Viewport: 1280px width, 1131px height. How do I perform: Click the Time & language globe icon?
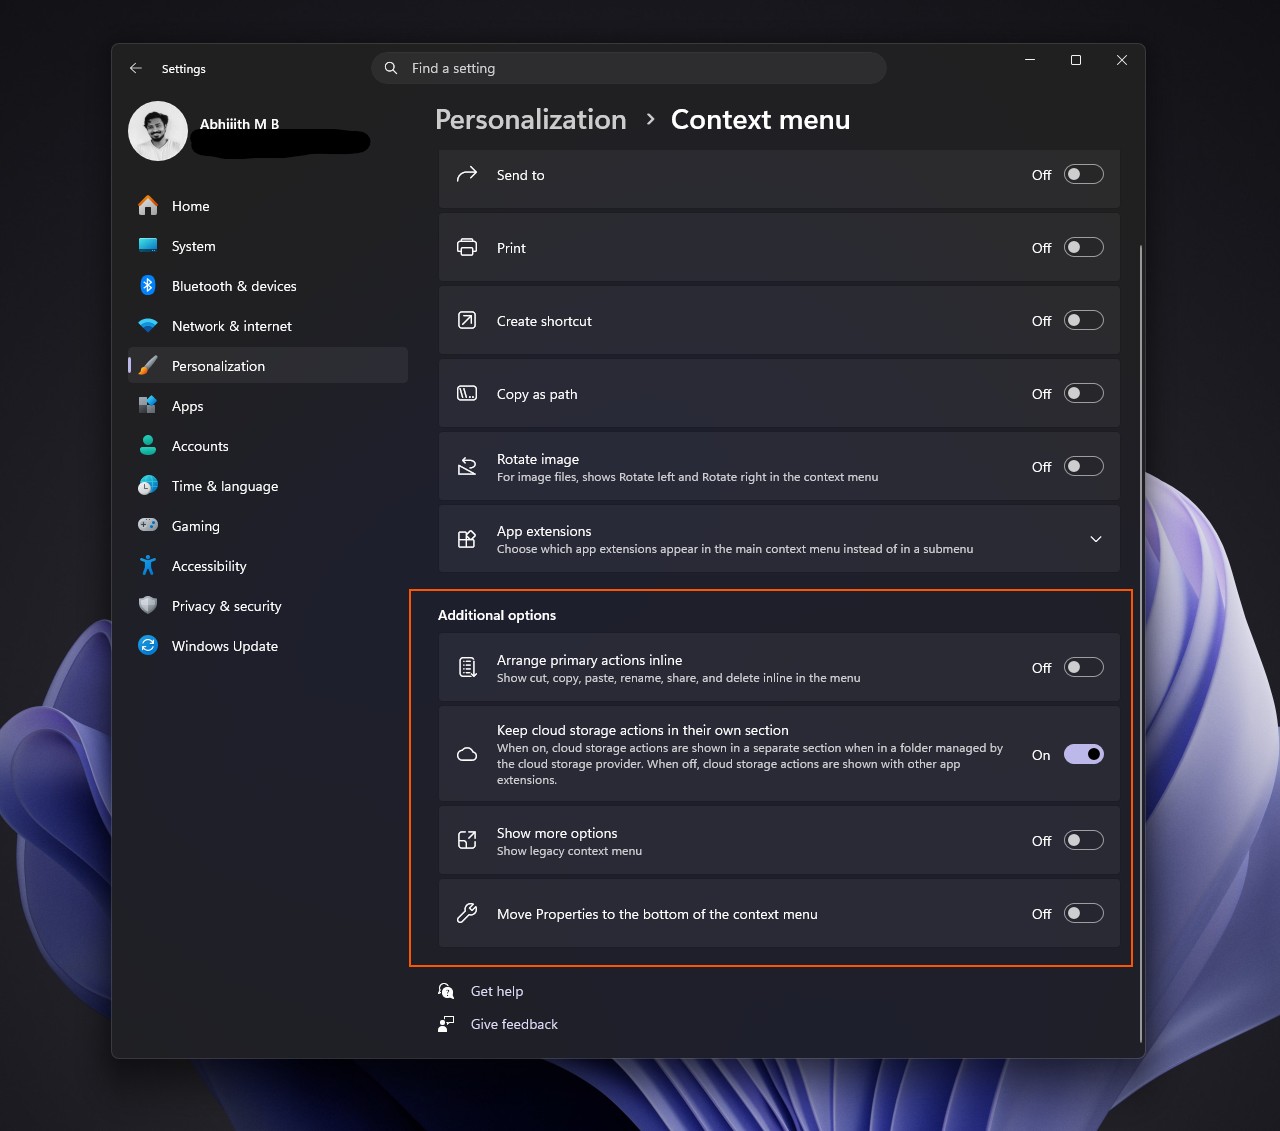(148, 485)
